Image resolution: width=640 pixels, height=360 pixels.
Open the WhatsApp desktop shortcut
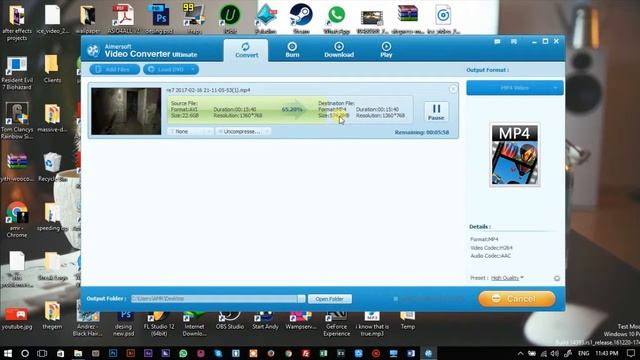point(336,18)
